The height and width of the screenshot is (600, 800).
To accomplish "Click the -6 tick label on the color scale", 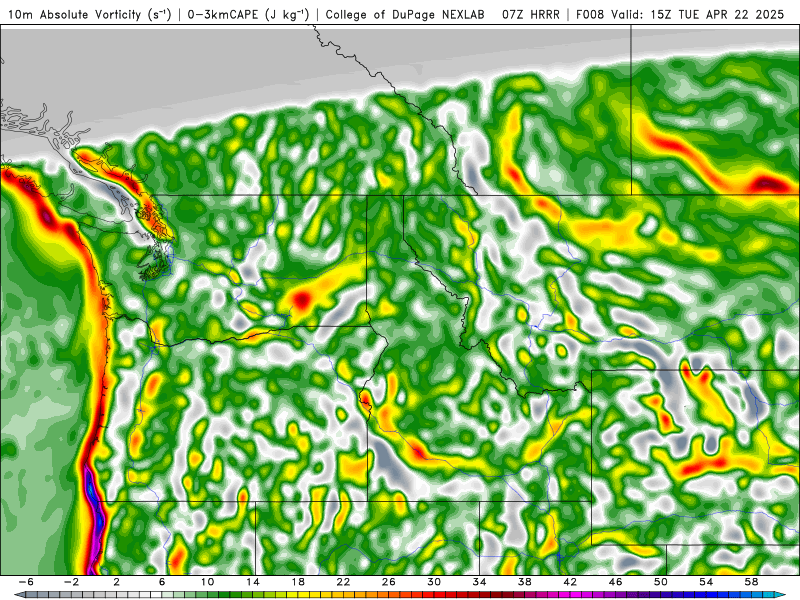I will click(x=26, y=582).
